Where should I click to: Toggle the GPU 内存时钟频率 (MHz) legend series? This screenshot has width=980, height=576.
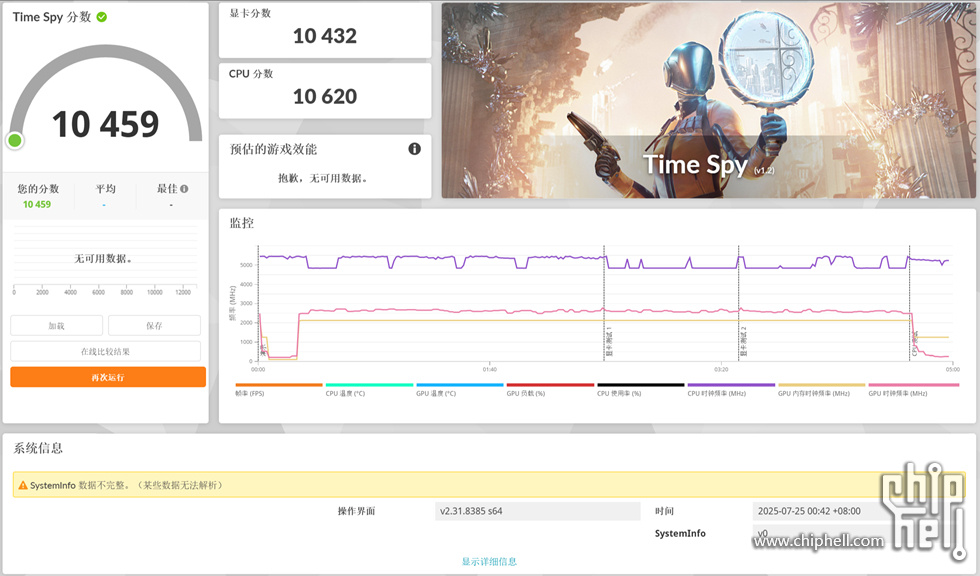pyautogui.click(x=821, y=390)
